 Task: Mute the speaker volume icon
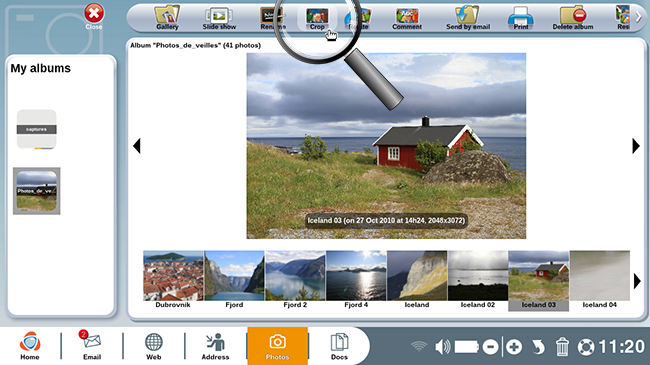click(x=442, y=347)
